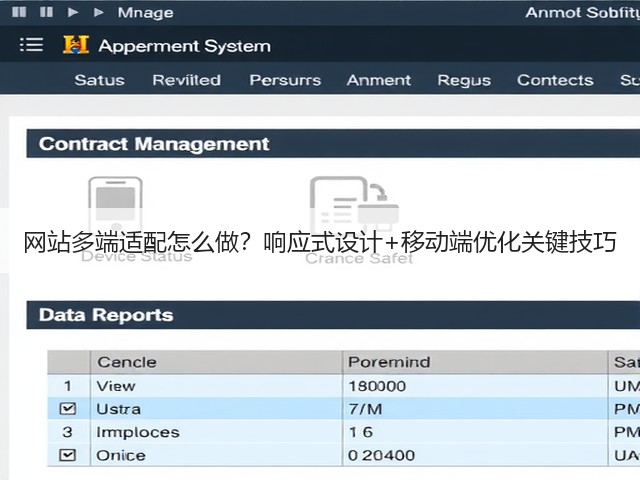Select the Regus tab
This screenshot has width=640, height=480.
(x=464, y=80)
